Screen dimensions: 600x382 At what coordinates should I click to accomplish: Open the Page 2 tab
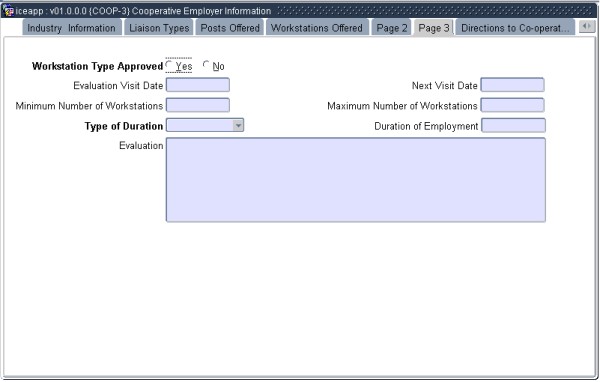click(391, 28)
